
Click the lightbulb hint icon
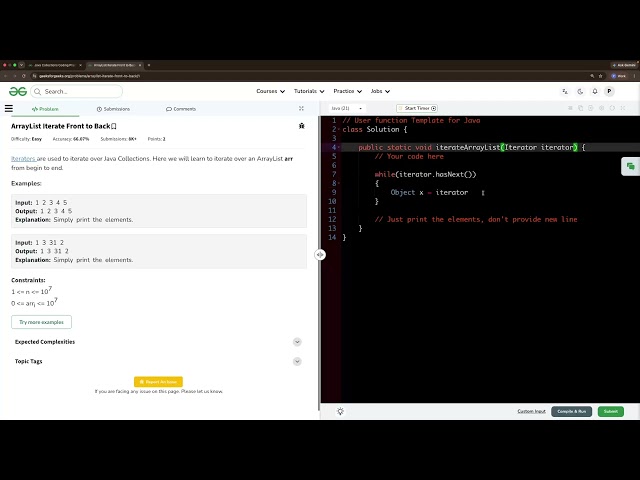(x=340, y=411)
